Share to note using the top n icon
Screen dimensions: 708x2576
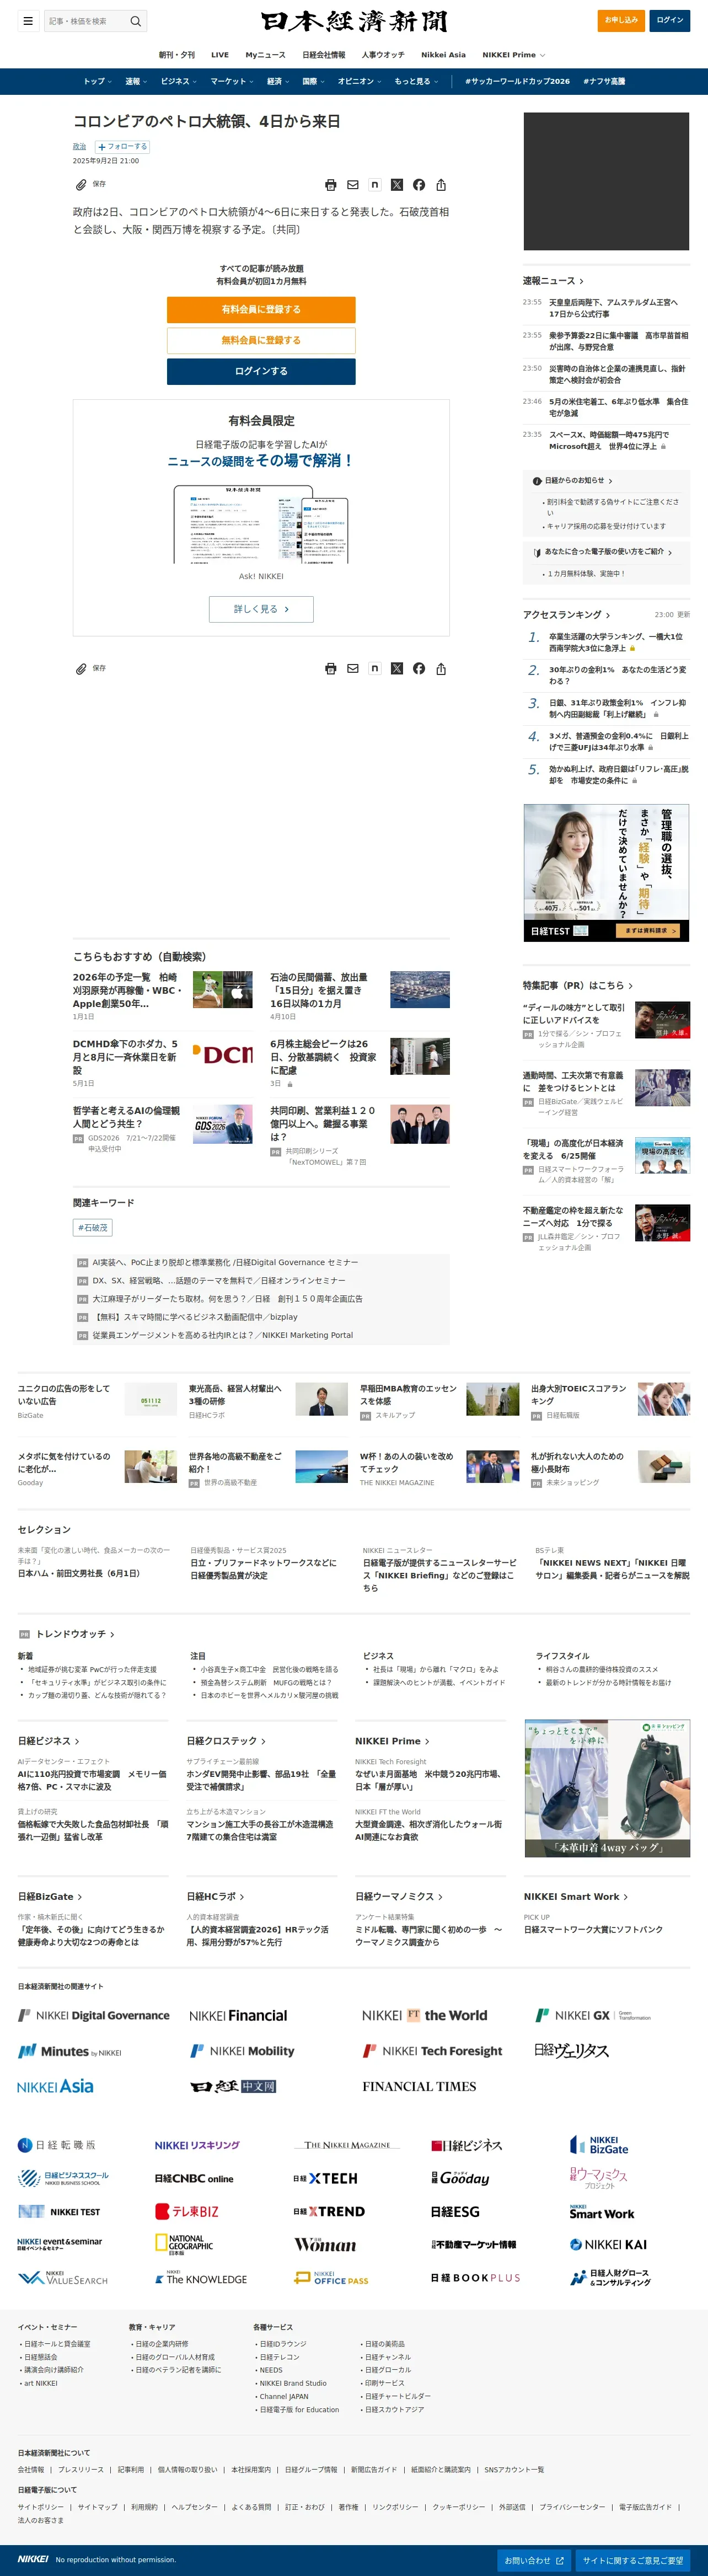[x=375, y=185]
